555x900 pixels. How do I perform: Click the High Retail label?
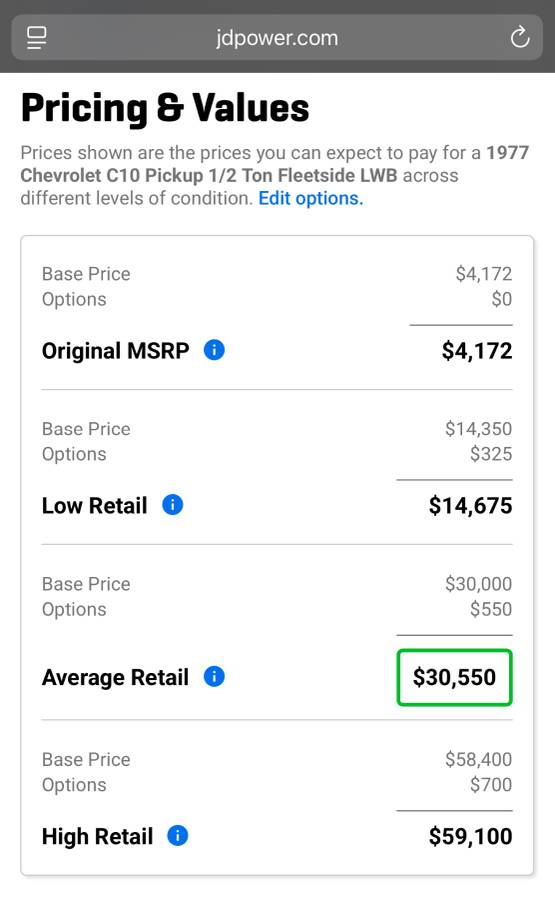pos(98,836)
